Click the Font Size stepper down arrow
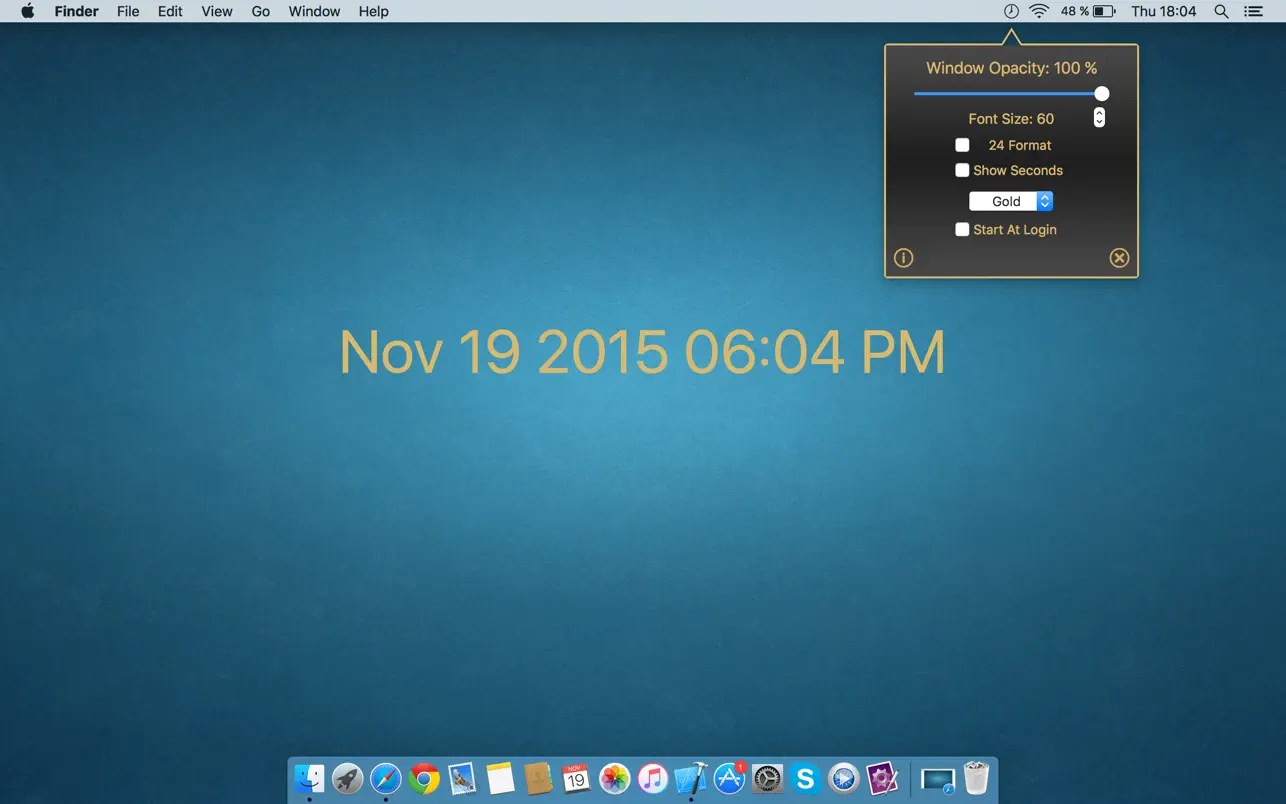Viewport: 1286px width, 804px height. tap(1098, 122)
